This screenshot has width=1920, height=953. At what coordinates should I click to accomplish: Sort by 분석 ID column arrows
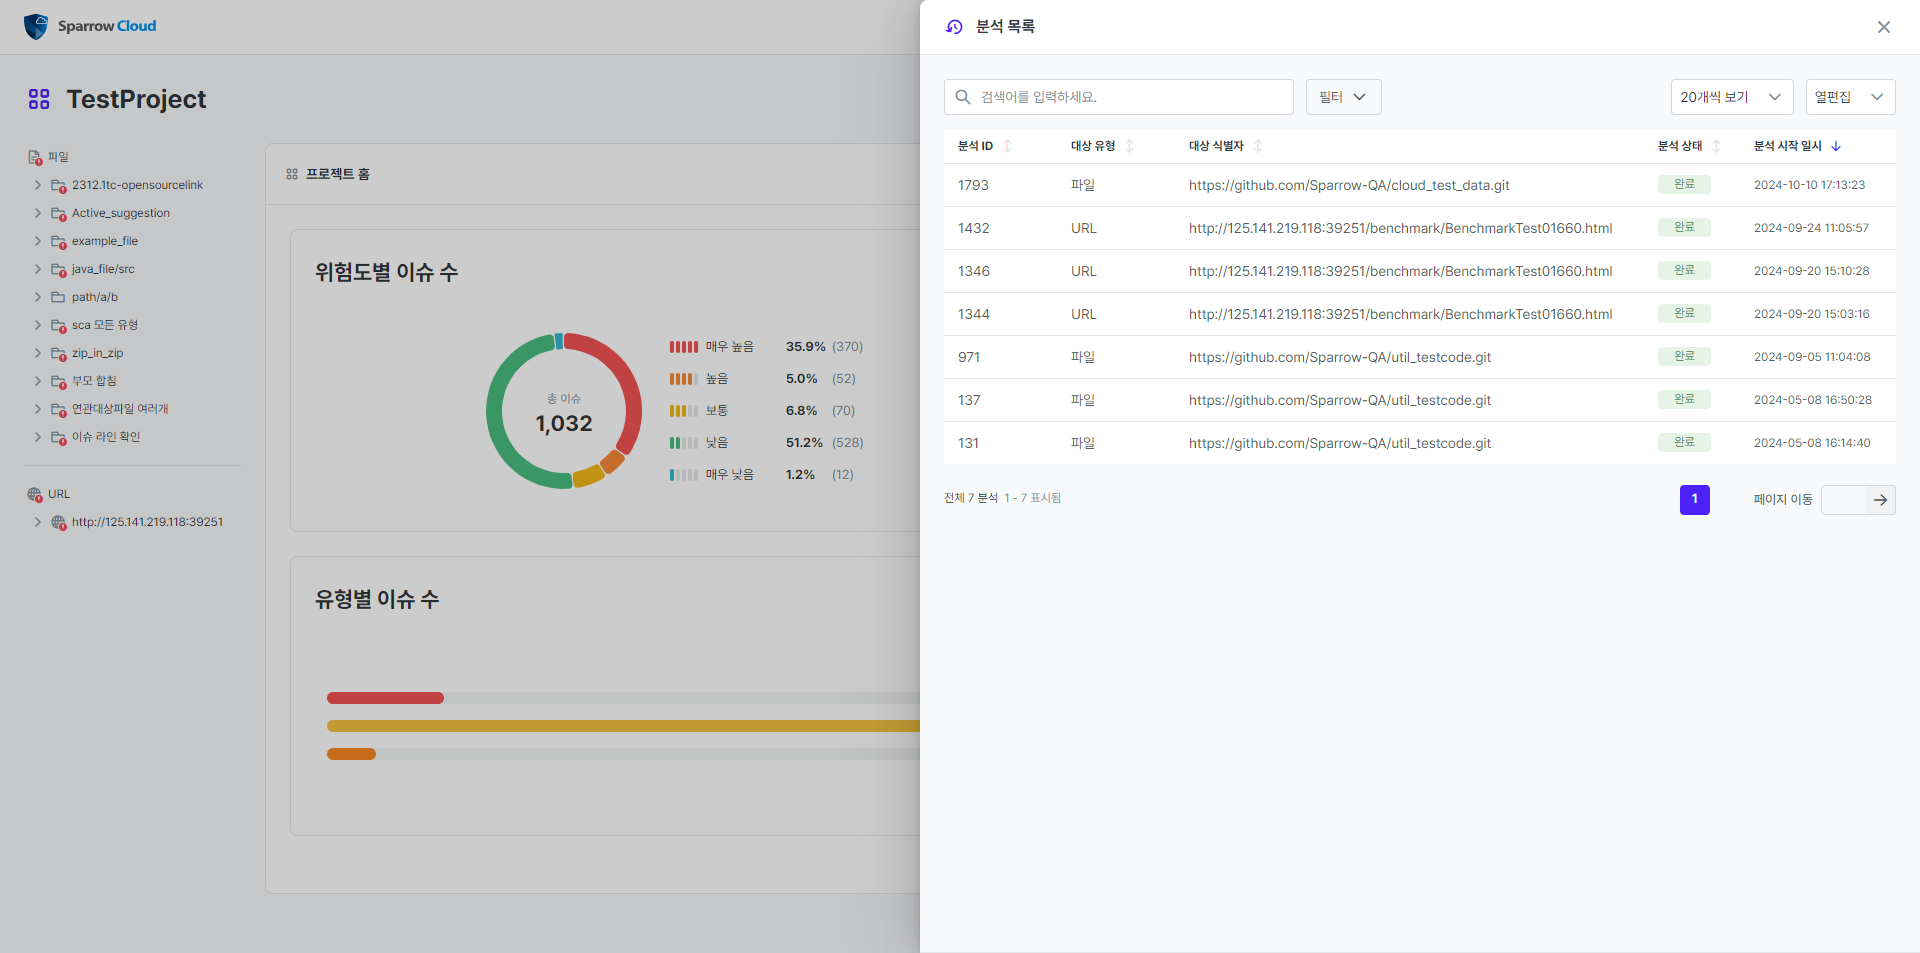[x=1007, y=146]
